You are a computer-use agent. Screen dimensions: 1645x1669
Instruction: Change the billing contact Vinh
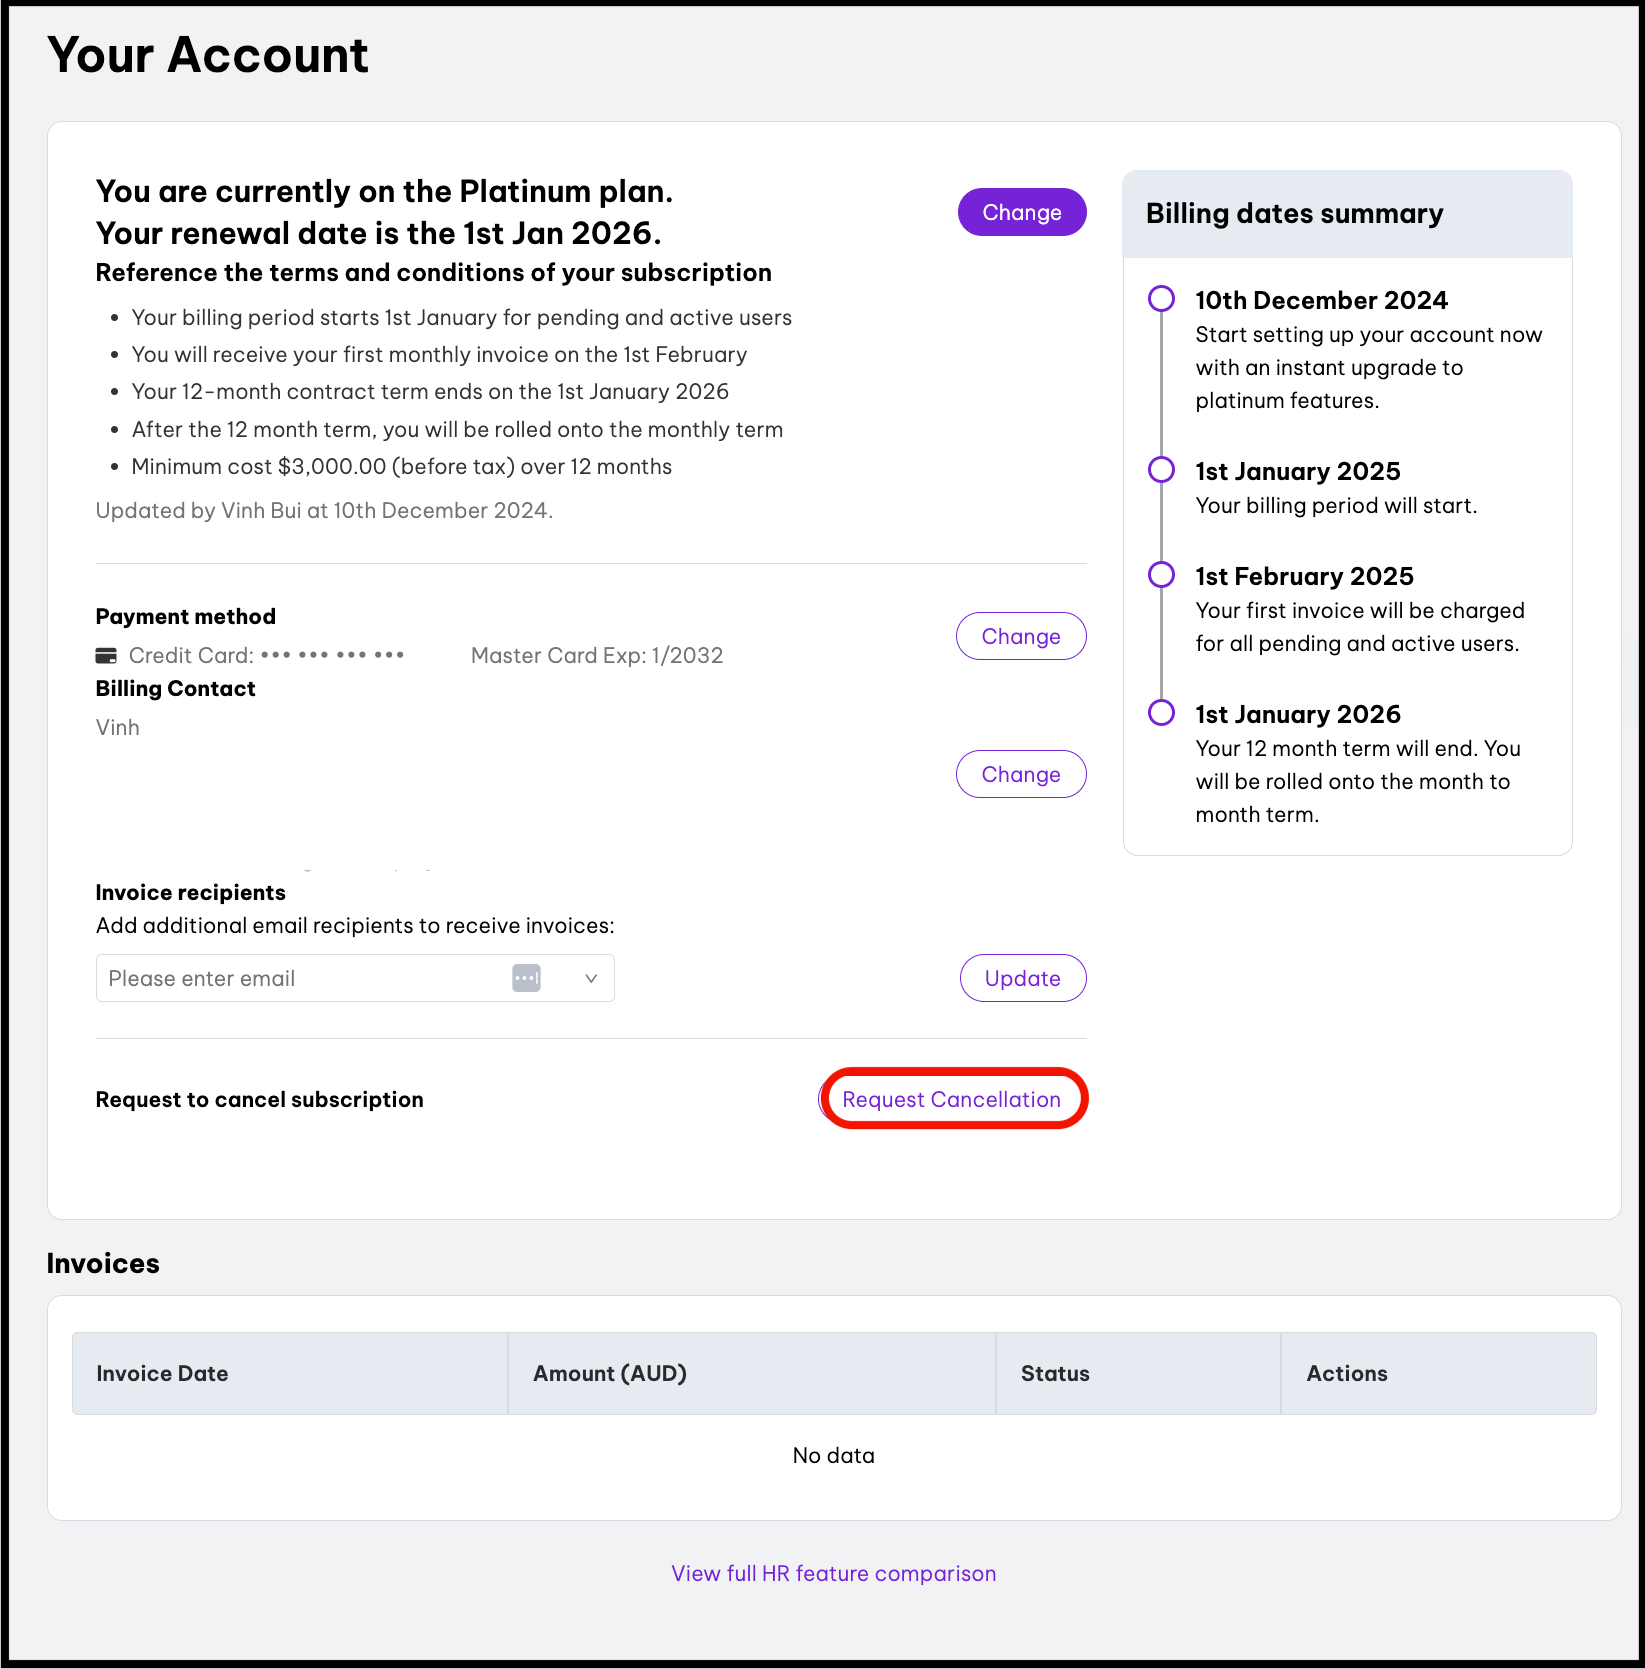[x=1021, y=774]
